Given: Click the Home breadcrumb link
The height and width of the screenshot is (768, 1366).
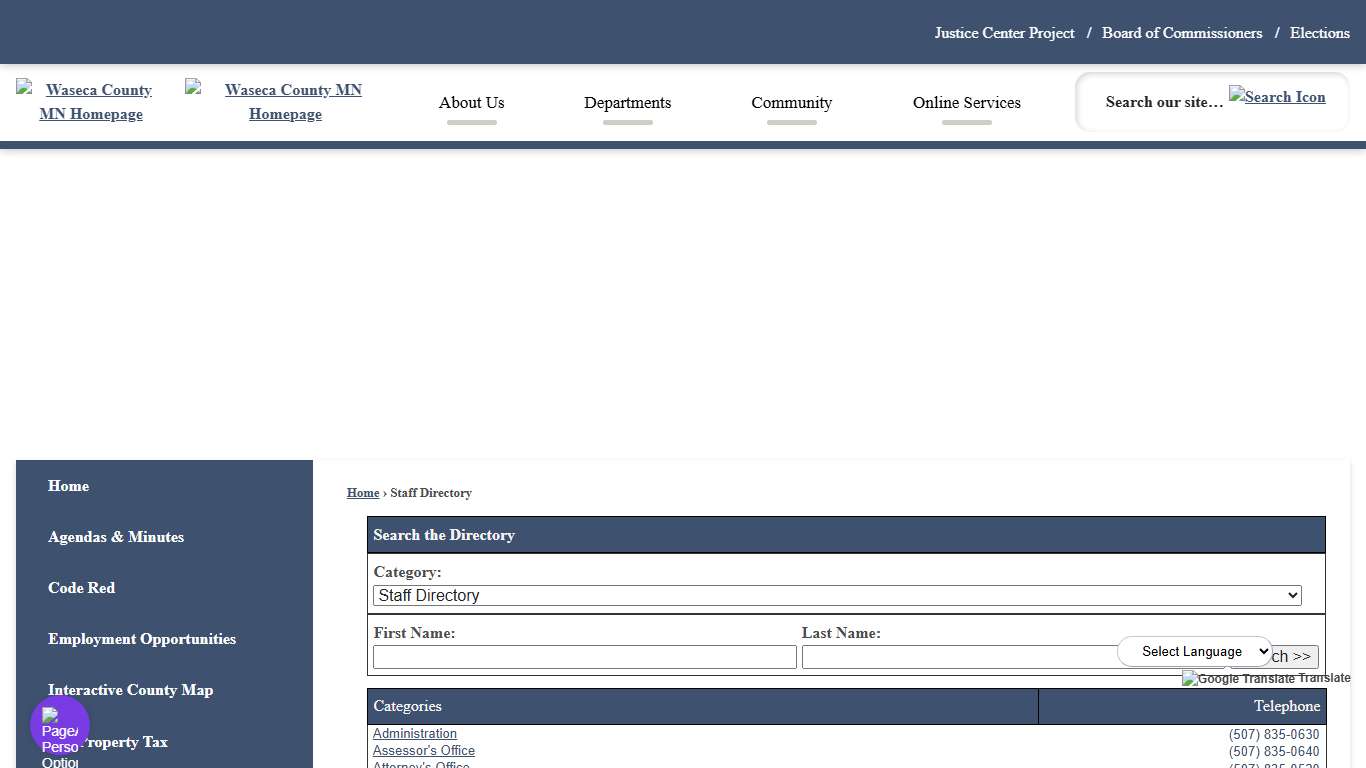Looking at the screenshot, I should click(x=362, y=492).
